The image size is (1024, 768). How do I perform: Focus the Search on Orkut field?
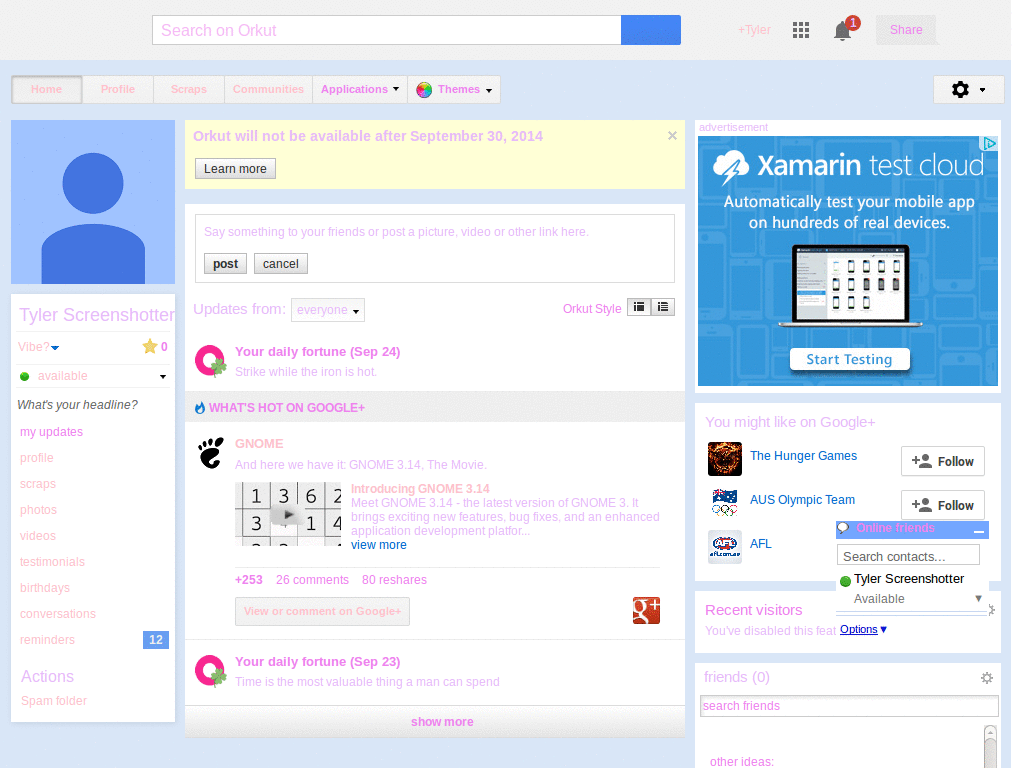pyautogui.click(x=387, y=30)
